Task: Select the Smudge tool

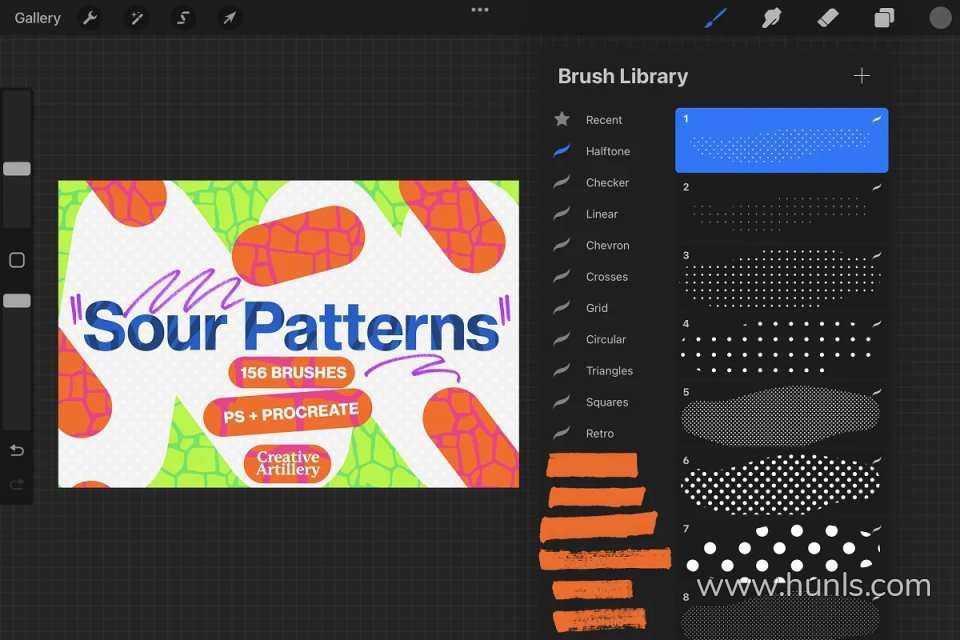Action: pyautogui.click(x=771, y=18)
